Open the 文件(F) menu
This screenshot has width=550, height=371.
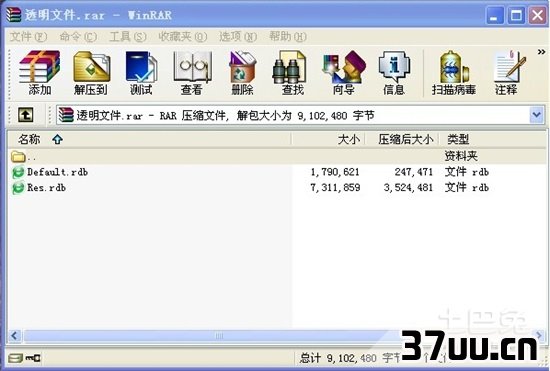[28, 36]
